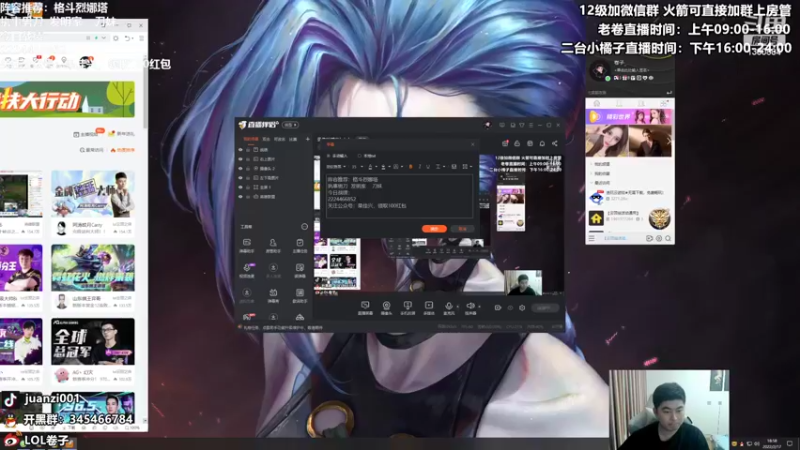Open recent visits link in browser window
The image size is (800, 450).
tap(92, 150)
